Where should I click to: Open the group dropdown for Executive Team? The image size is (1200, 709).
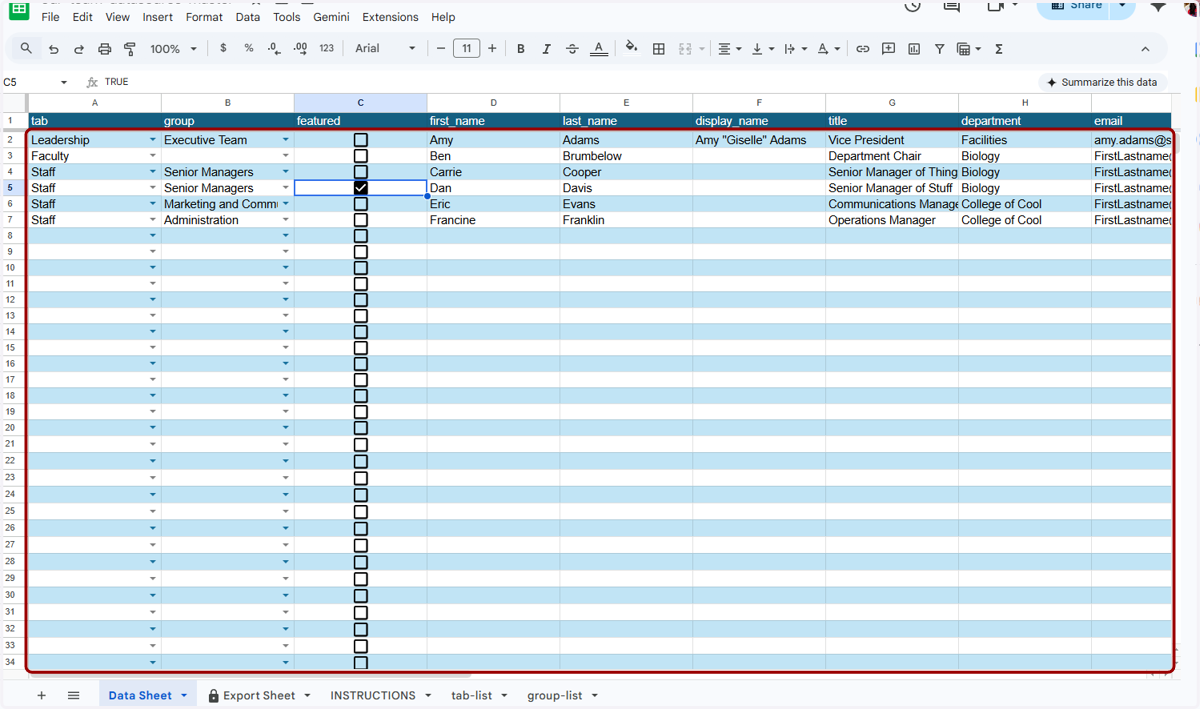pos(286,140)
